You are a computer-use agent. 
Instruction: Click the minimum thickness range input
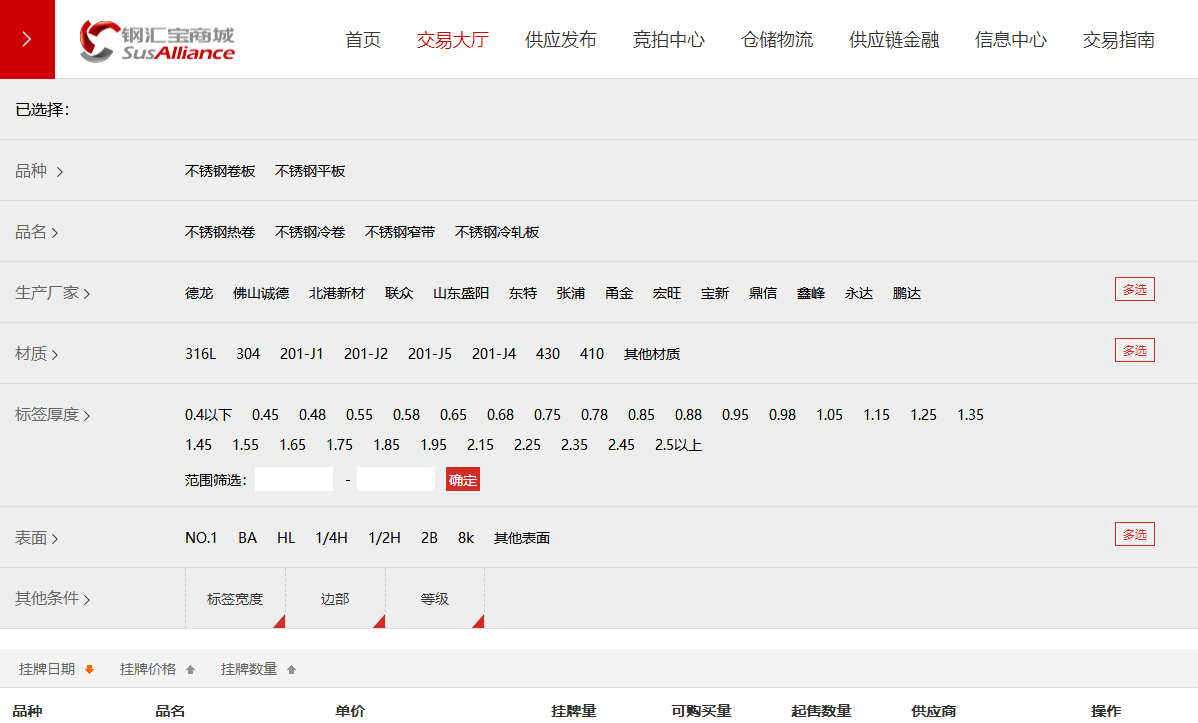click(x=294, y=480)
